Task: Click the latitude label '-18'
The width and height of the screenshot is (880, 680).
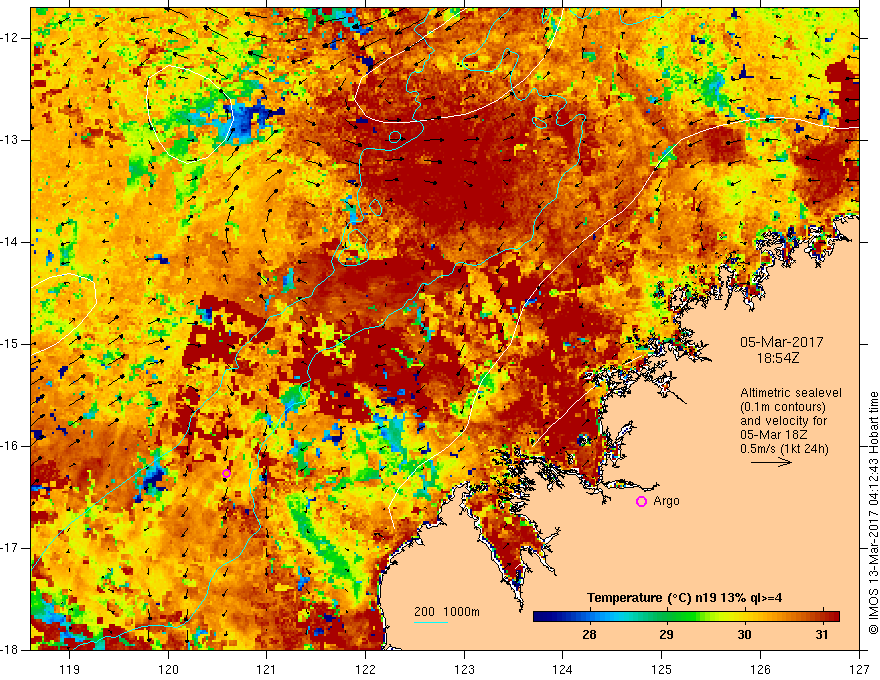Action: pyautogui.click(x=11, y=650)
